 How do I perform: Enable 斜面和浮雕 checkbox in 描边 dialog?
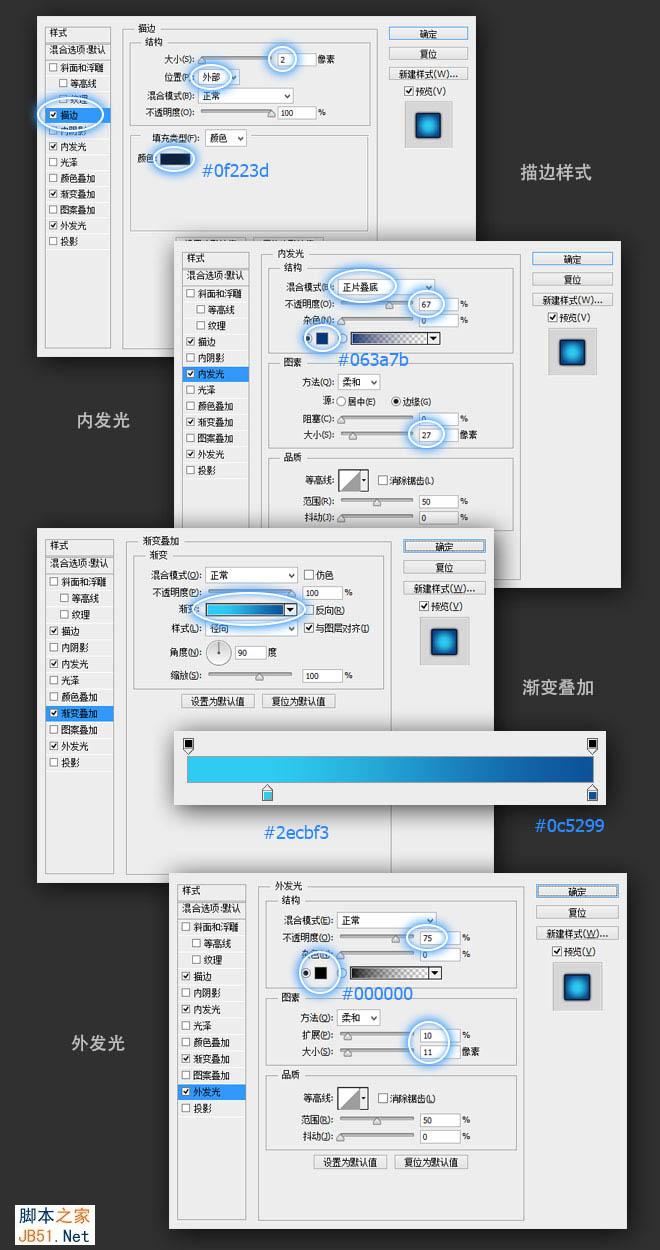click(53, 68)
